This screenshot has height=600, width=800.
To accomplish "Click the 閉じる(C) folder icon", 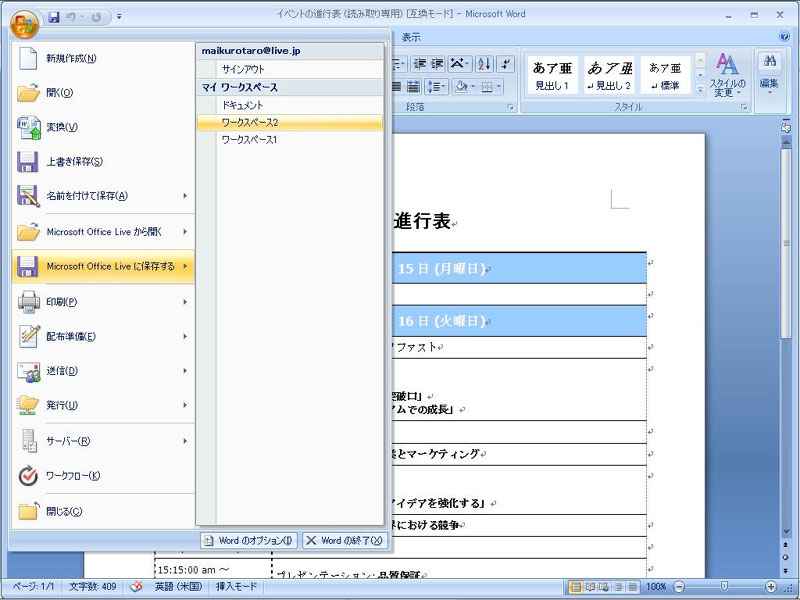I will (29, 511).
